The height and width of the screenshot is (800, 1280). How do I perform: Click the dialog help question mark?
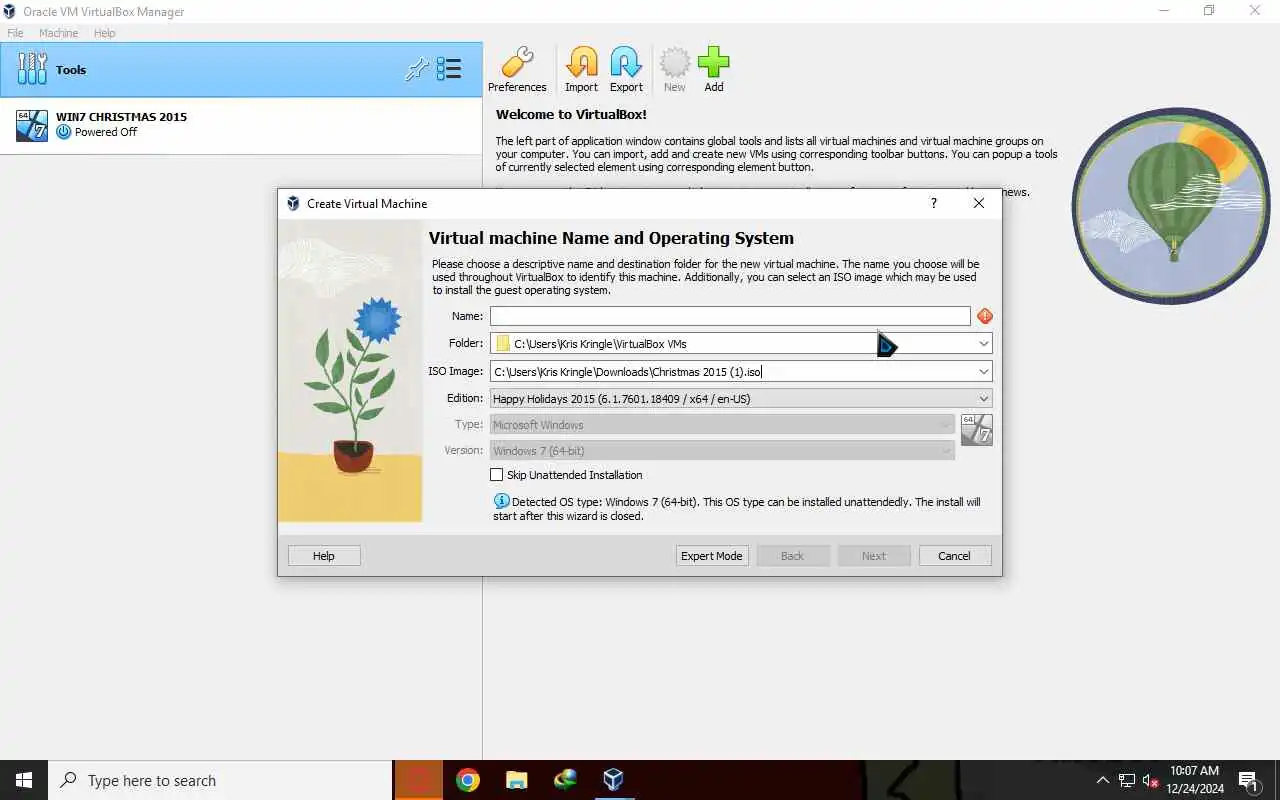pos(934,203)
